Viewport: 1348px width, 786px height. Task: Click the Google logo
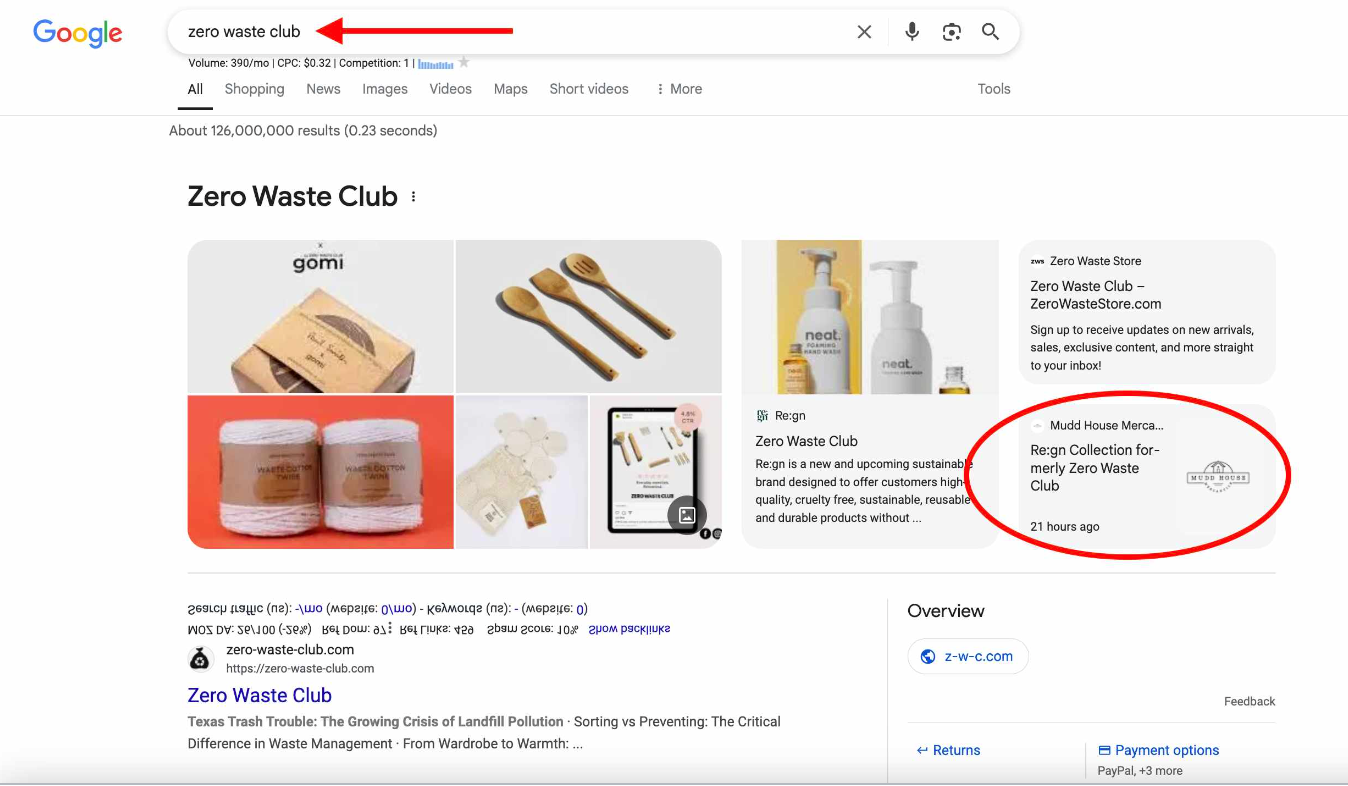[78, 33]
